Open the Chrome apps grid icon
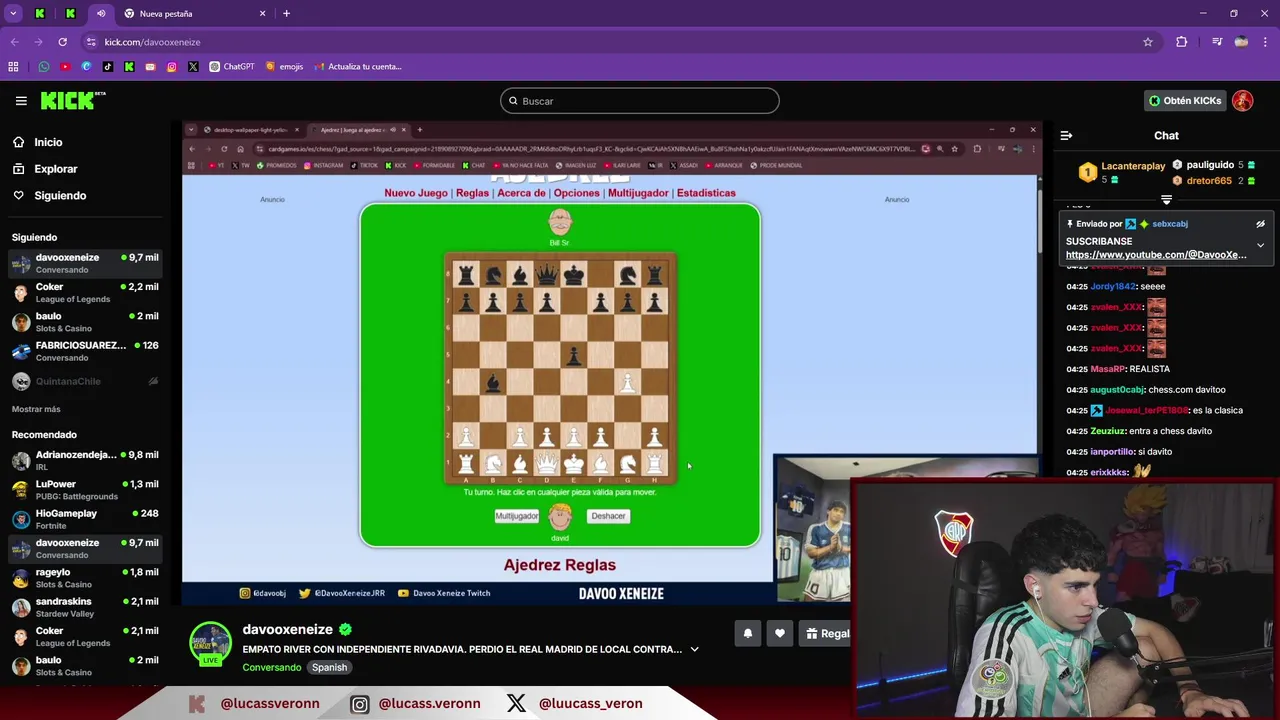Image resolution: width=1280 pixels, height=720 pixels. pyautogui.click(x=13, y=67)
